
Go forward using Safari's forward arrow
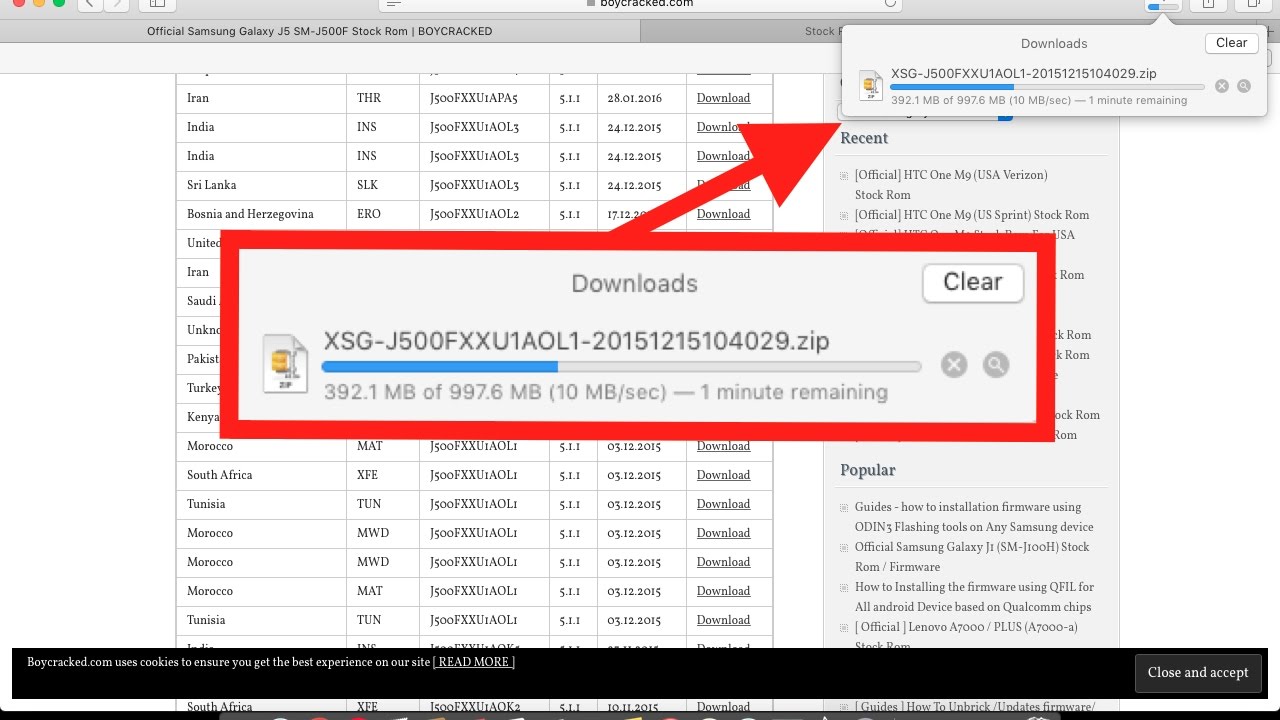[117, 4]
